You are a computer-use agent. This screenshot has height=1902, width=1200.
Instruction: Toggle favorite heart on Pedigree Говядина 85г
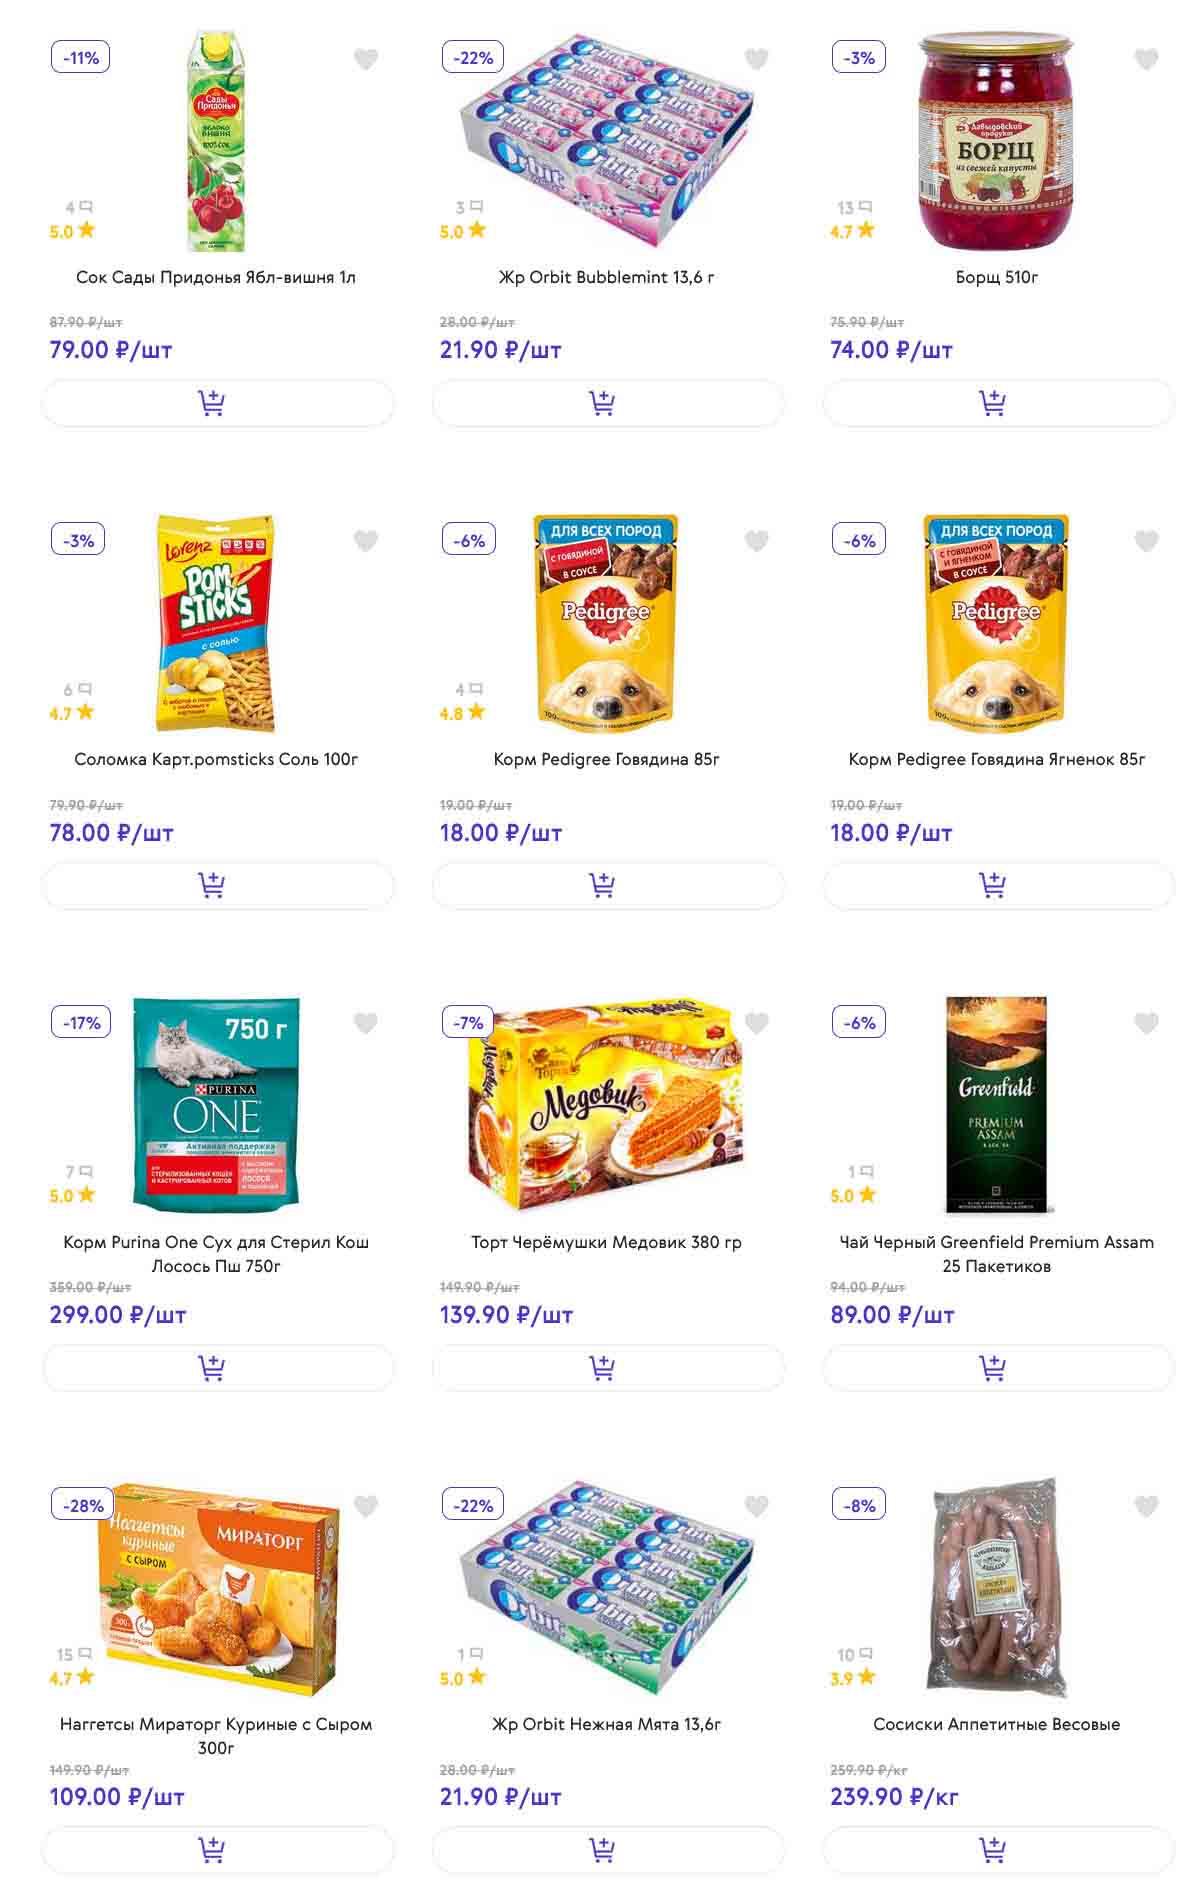[756, 541]
